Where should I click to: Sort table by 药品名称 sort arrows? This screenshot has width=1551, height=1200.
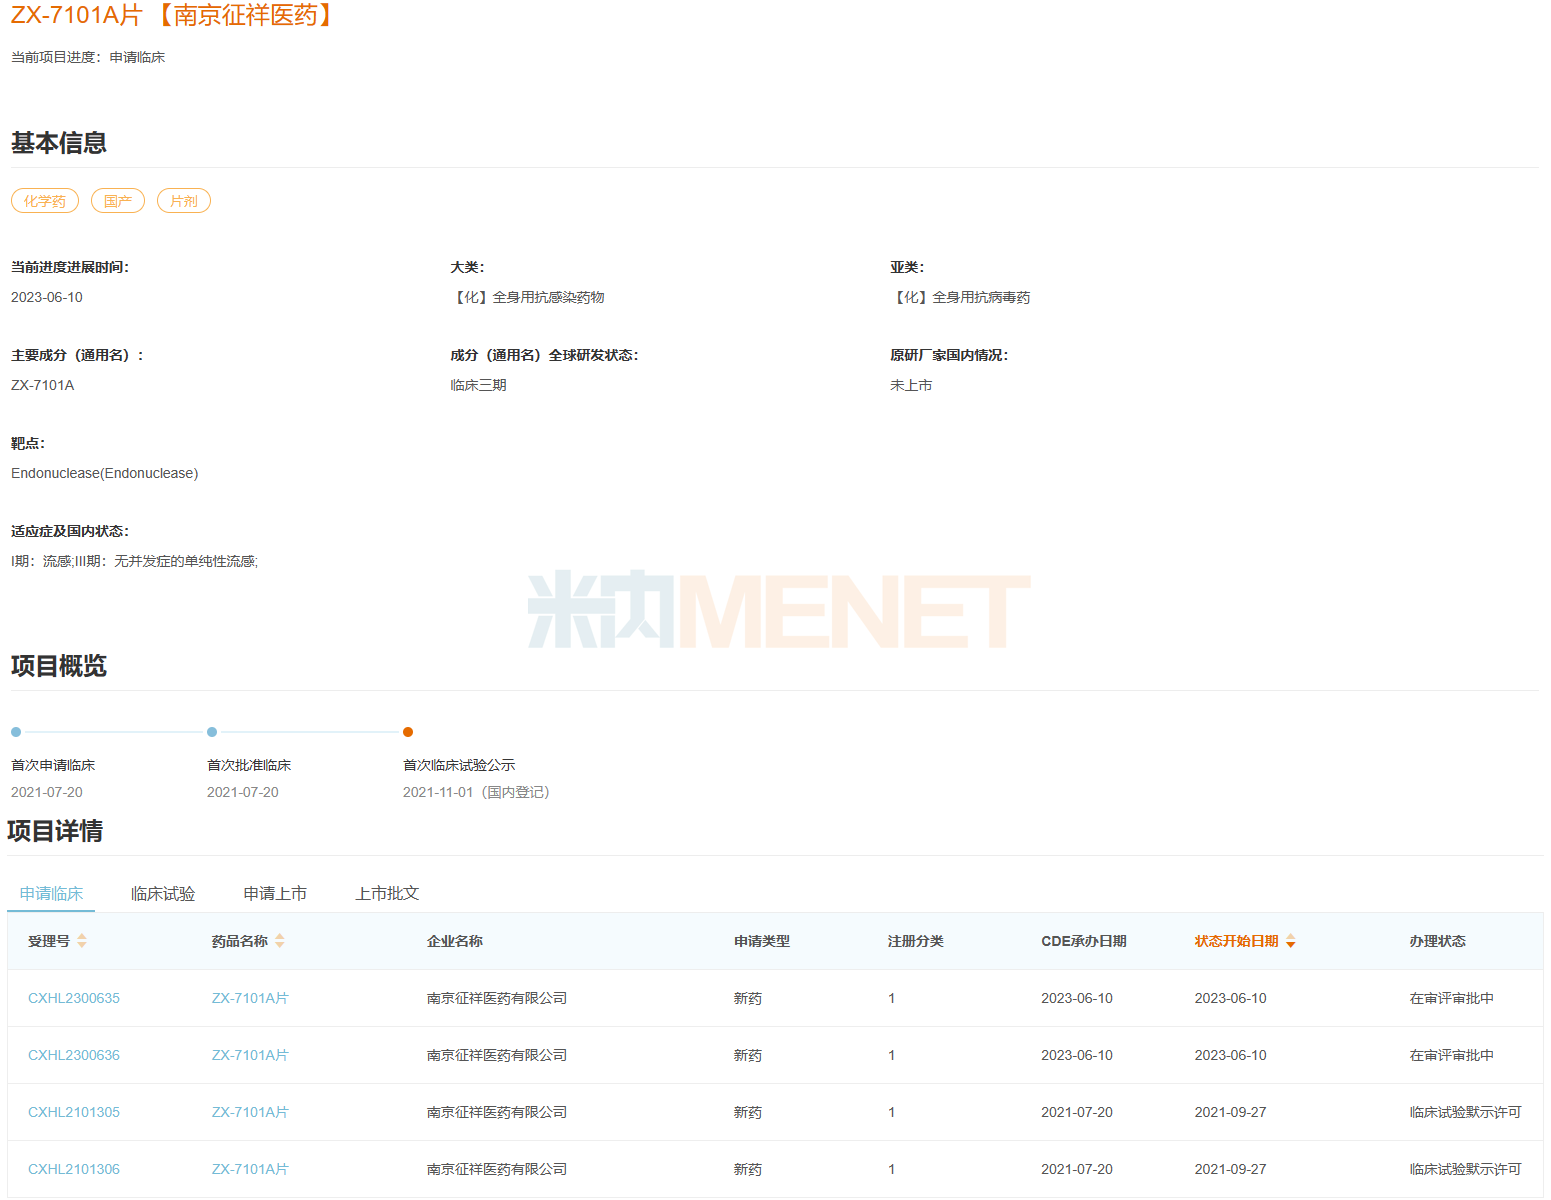pos(280,941)
